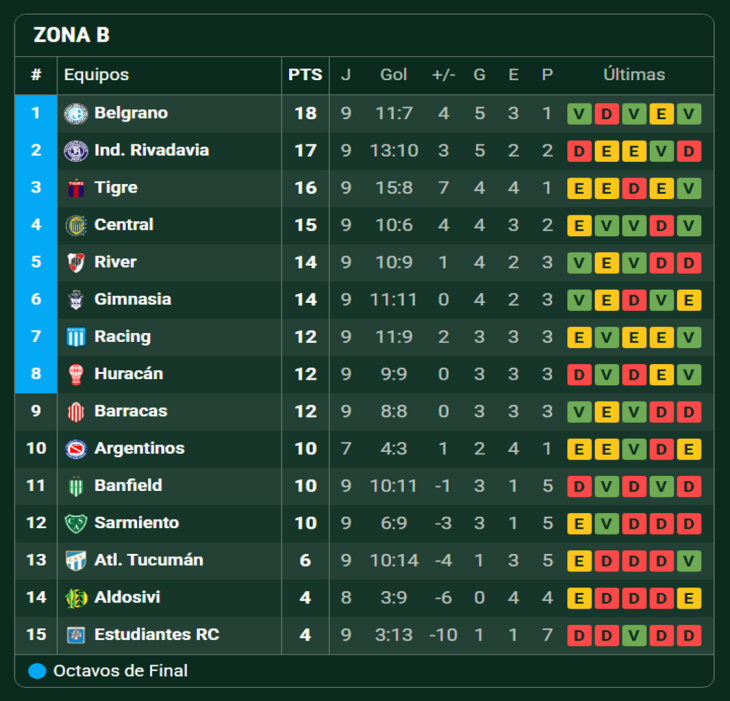Click the Ind. Rivadavia team crest
Image resolution: width=730 pixels, height=701 pixels.
[76, 151]
